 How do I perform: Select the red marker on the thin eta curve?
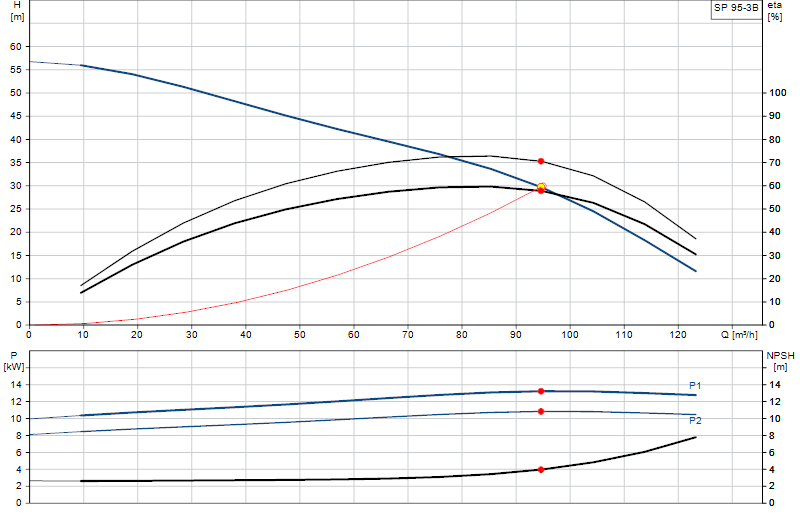coord(541,161)
